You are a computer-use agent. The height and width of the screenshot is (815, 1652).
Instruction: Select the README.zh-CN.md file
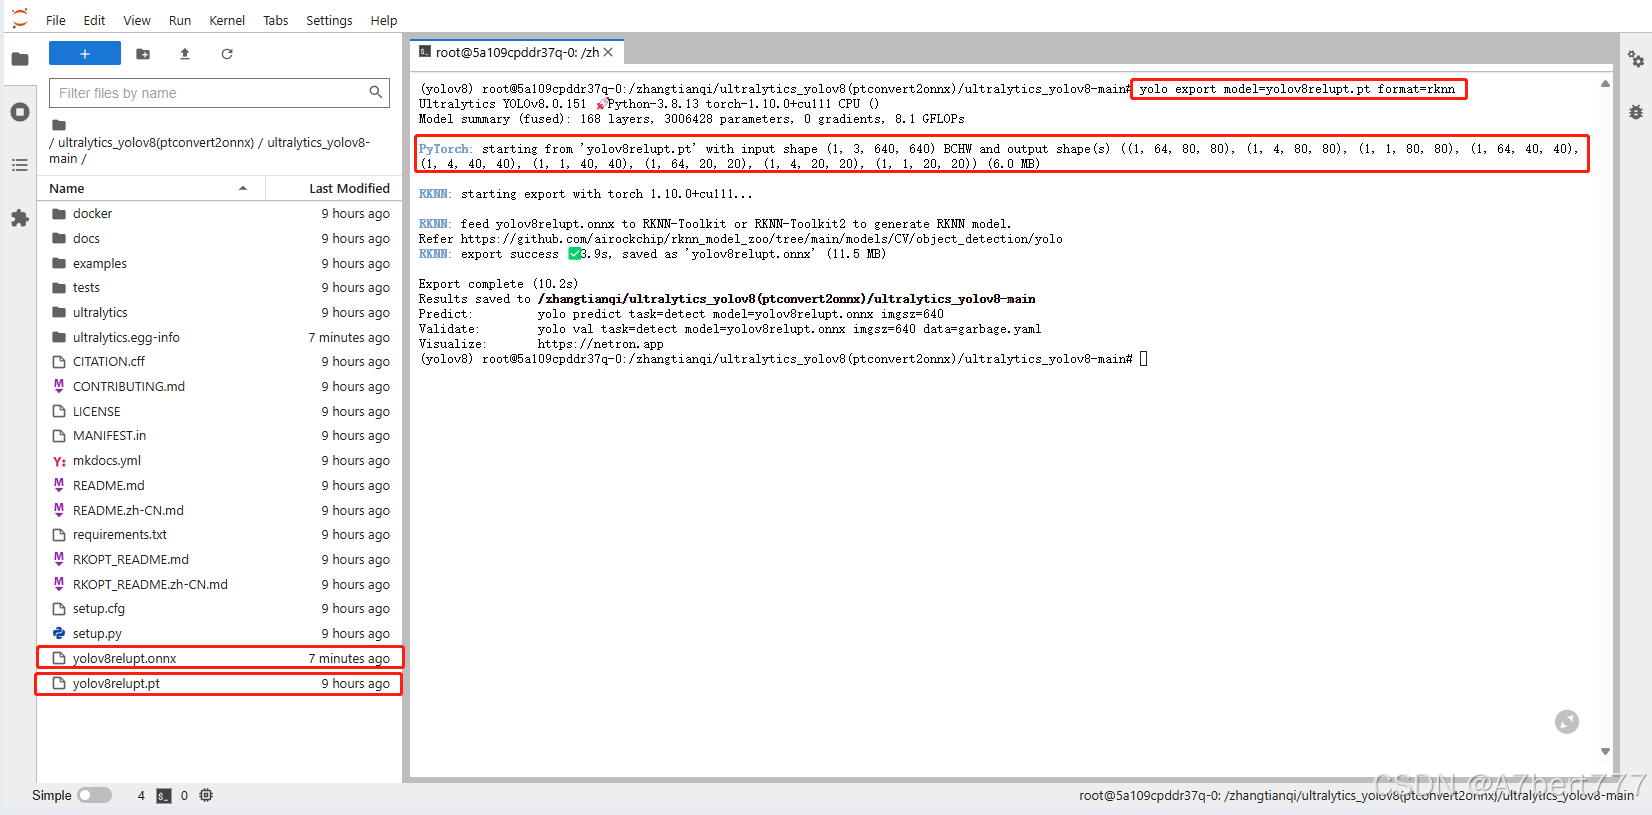pyautogui.click(x=220, y=511)
